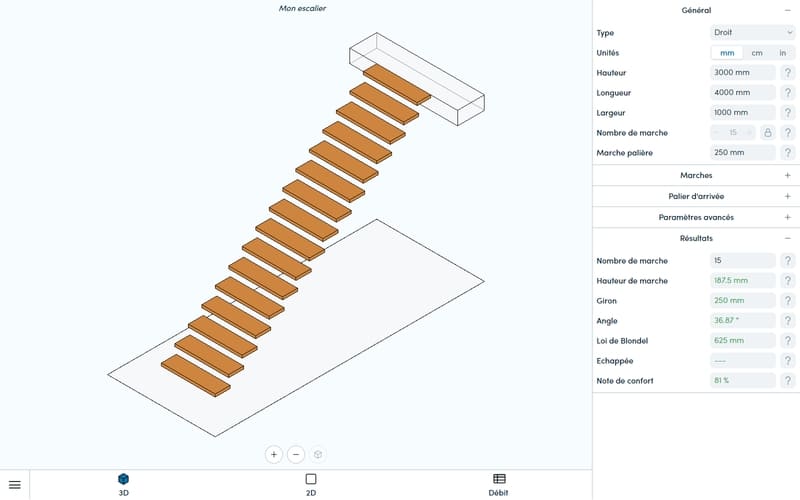Select in units
Screen dimensions: 800x500
[783, 53]
